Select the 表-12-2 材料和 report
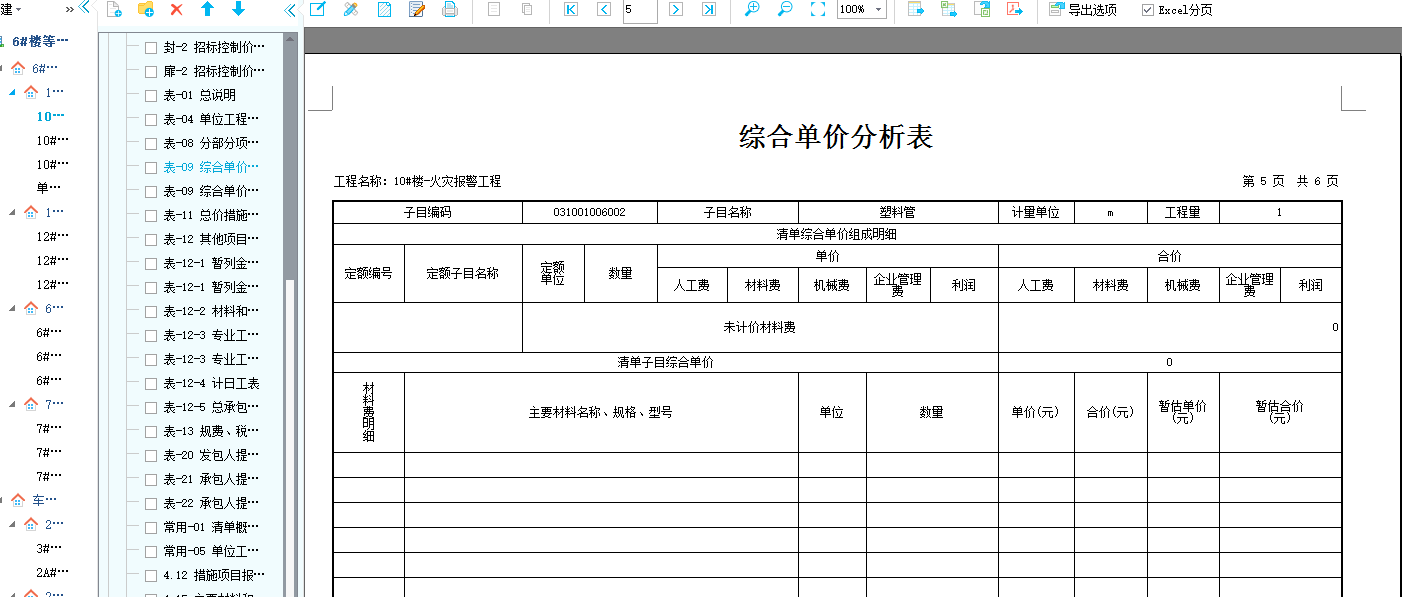1402x597 pixels. tap(211, 311)
